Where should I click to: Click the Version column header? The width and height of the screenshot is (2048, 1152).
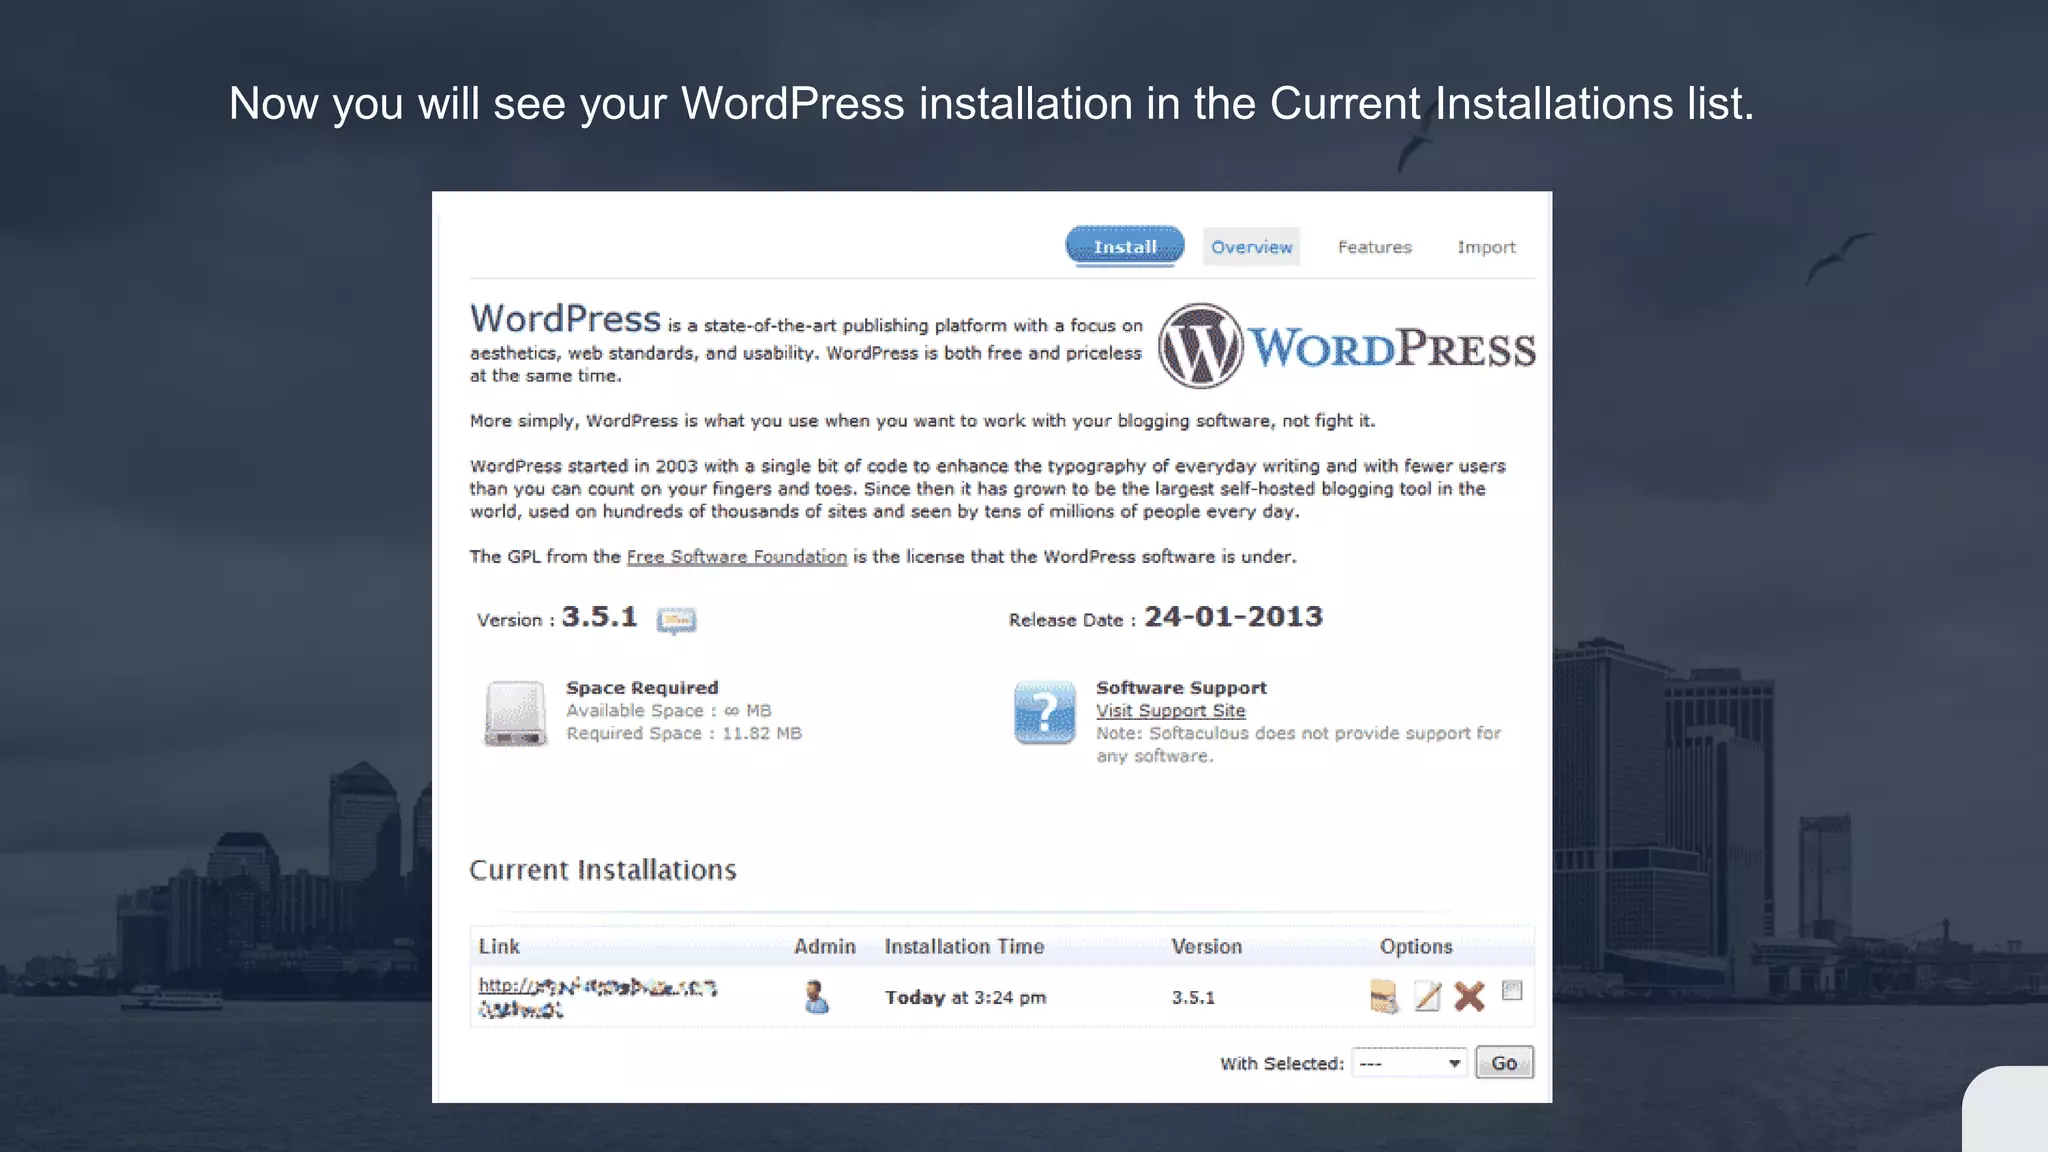click(1207, 946)
